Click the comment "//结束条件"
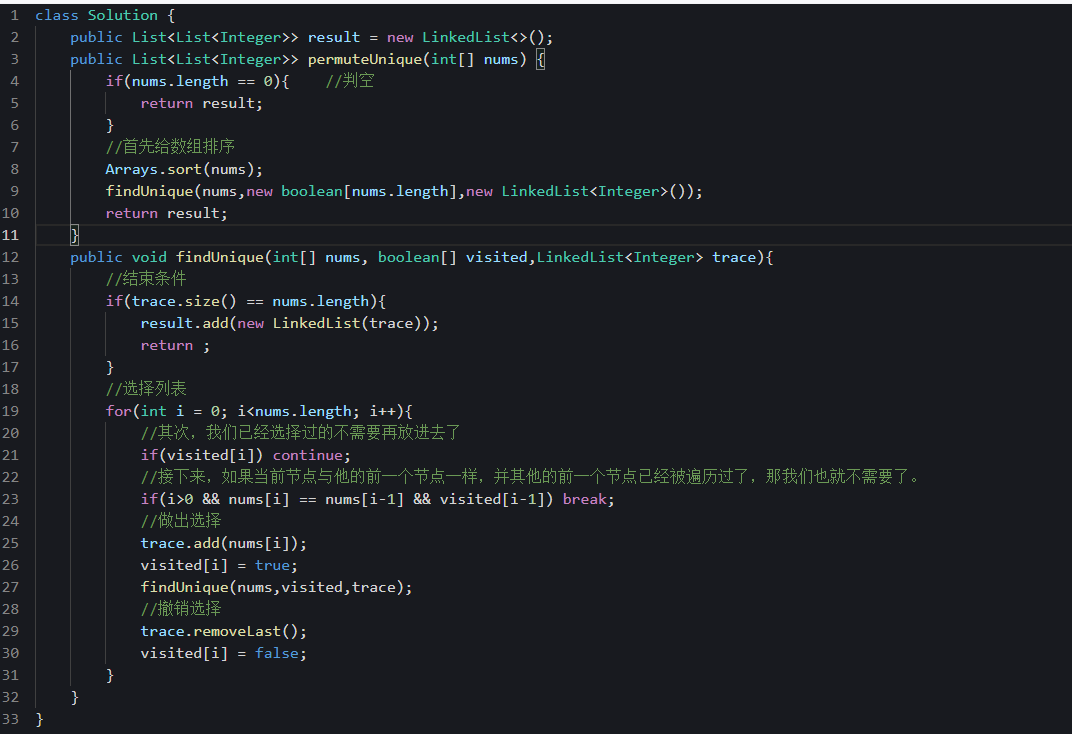 pyautogui.click(x=146, y=279)
